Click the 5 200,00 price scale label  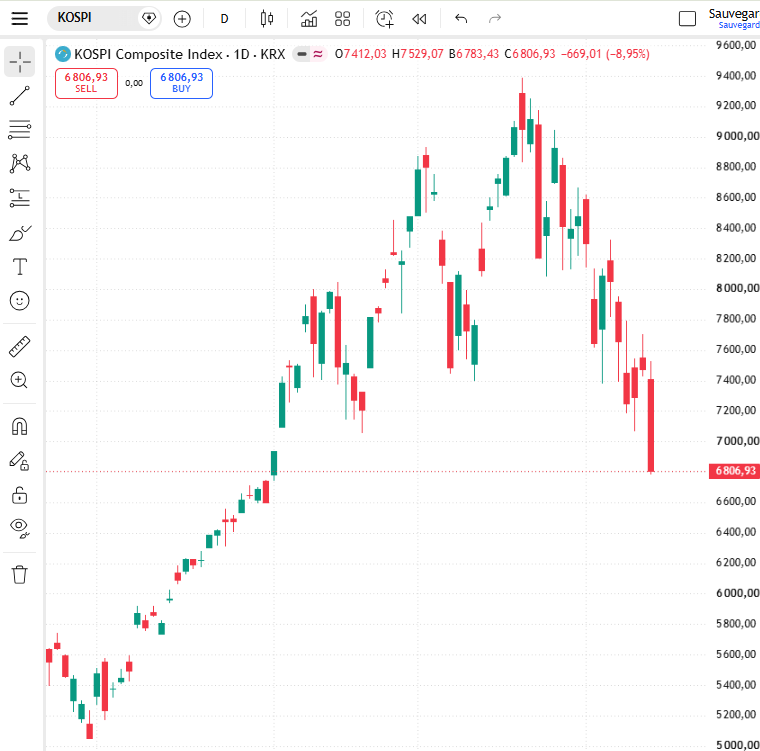(x=736, y=714)
